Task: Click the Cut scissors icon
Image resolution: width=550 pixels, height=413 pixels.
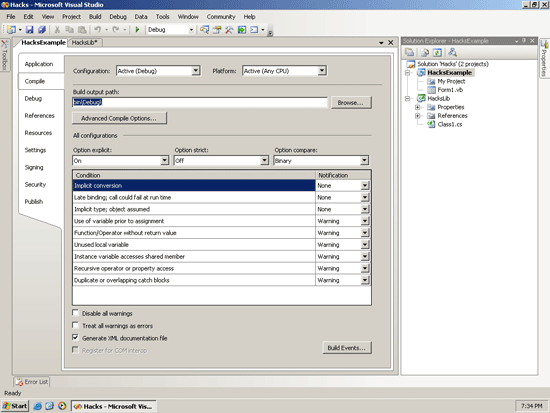Action: click(x=57, y=30)
